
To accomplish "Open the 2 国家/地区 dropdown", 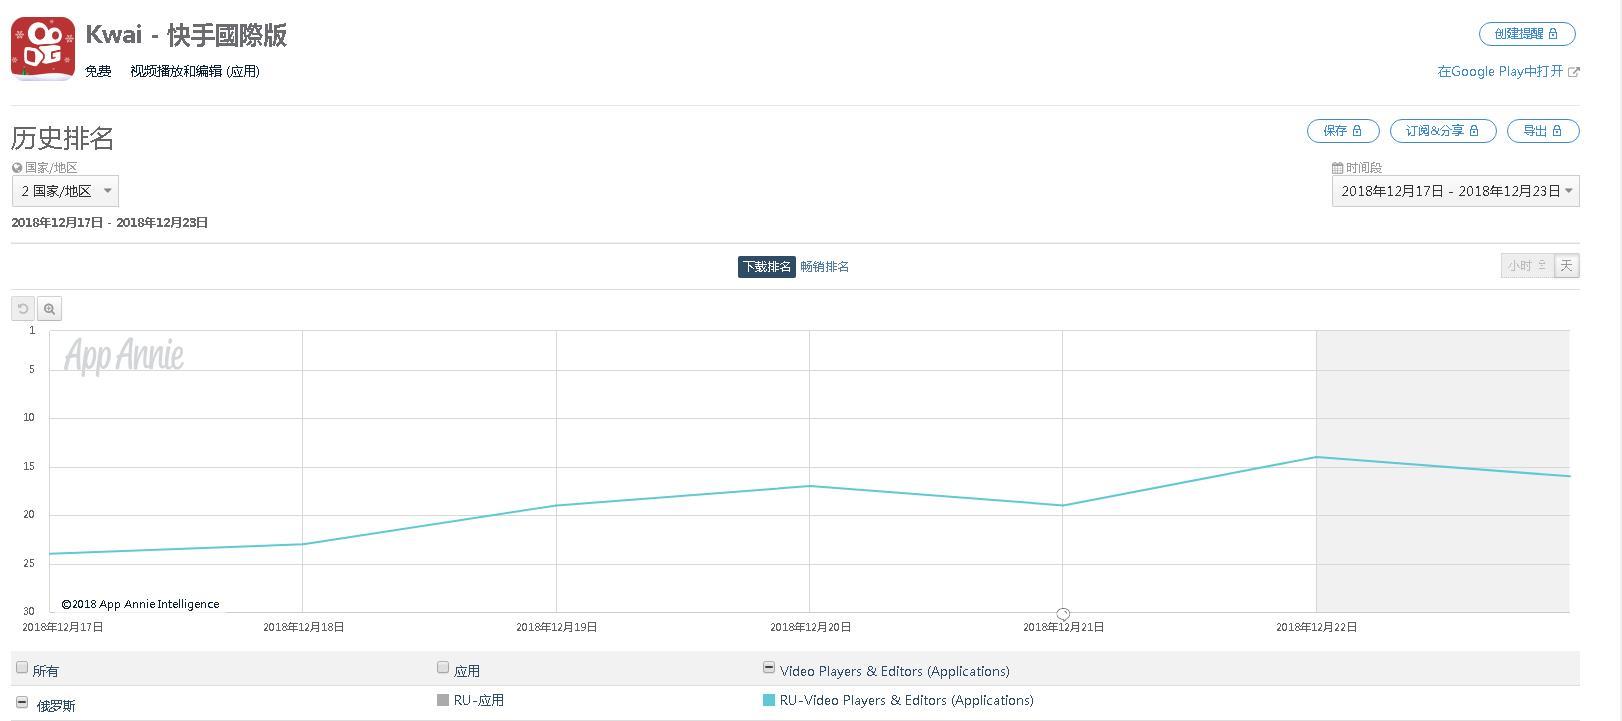I will tap(65, 191).
